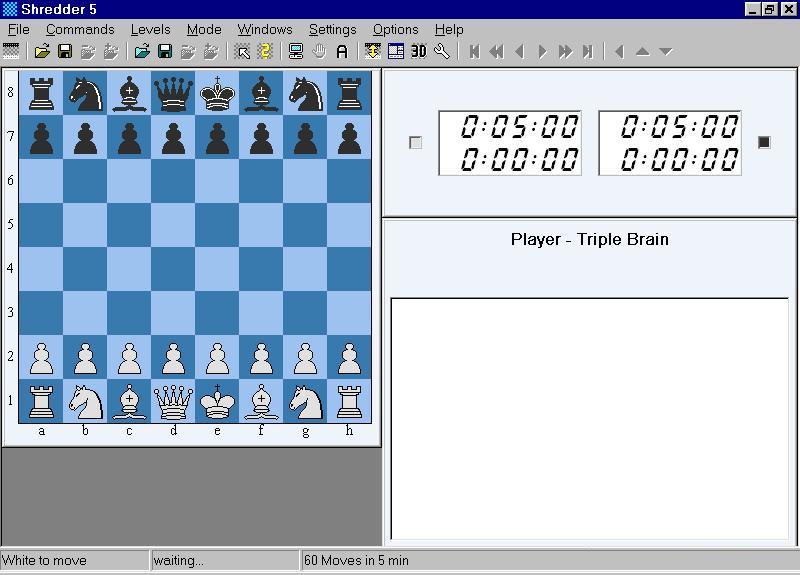Click the yellow double-arrow flip board icon

[x=372, y=51]
